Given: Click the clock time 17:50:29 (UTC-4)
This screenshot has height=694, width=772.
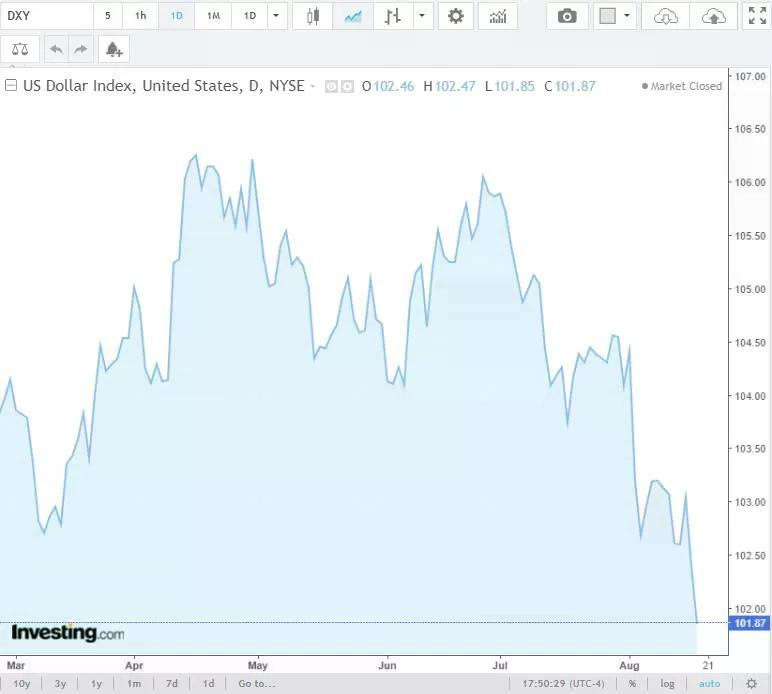Looking at the screenshot, I should [x=563, y=684].
